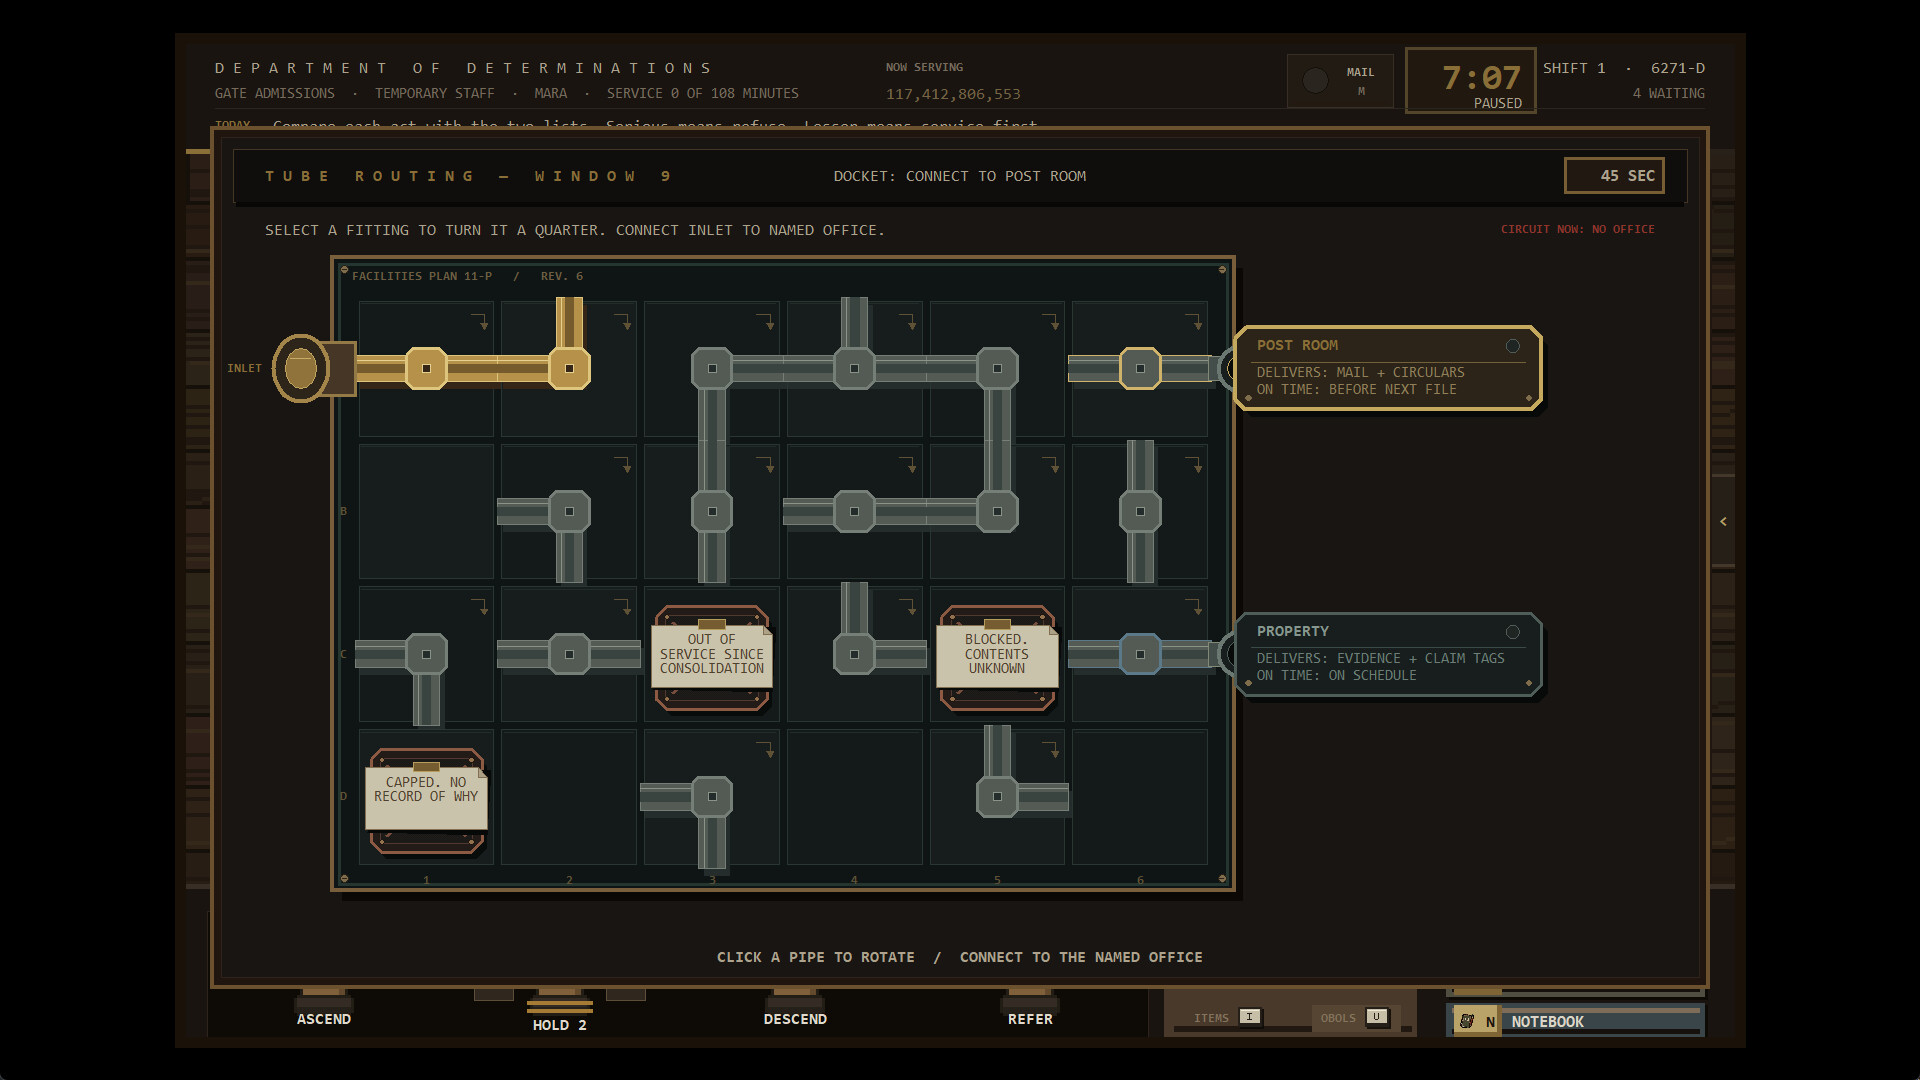Click the 'BLOCKED. CONTENTS UNKNOWN' note
This screenshot has width=1920, height=1080.
(997, 655)
